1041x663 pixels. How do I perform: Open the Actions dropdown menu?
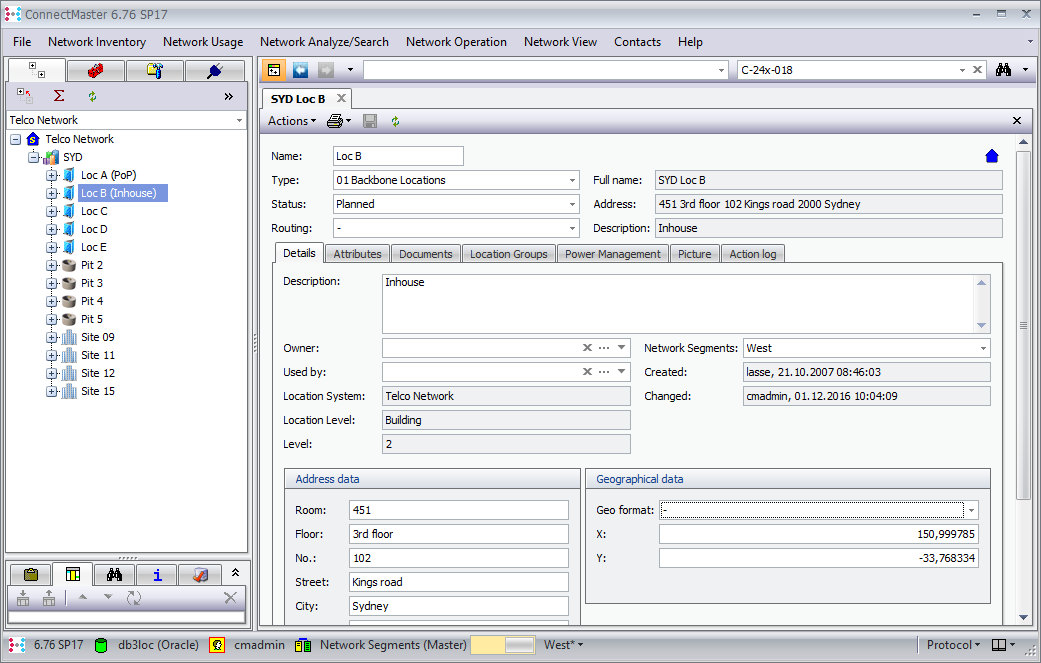coord(292,121)
